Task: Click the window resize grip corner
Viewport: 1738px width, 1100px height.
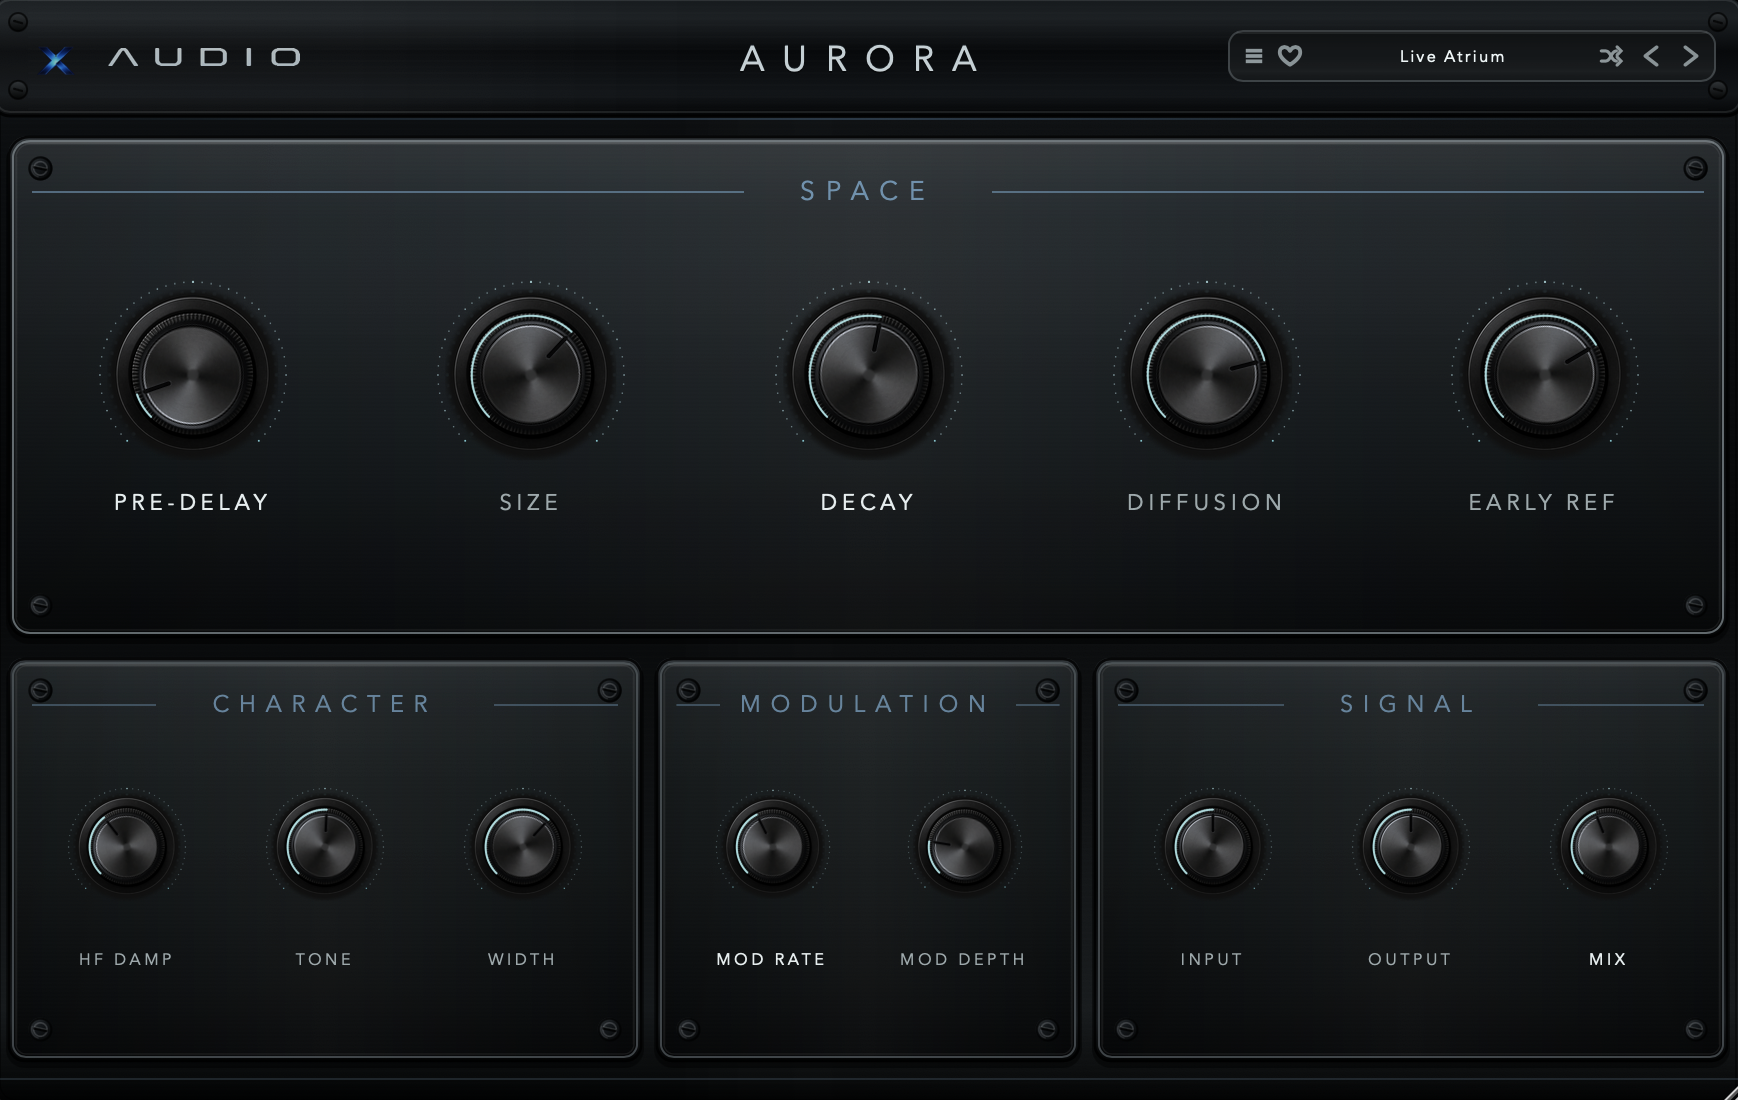Action: (1729, 1092)
